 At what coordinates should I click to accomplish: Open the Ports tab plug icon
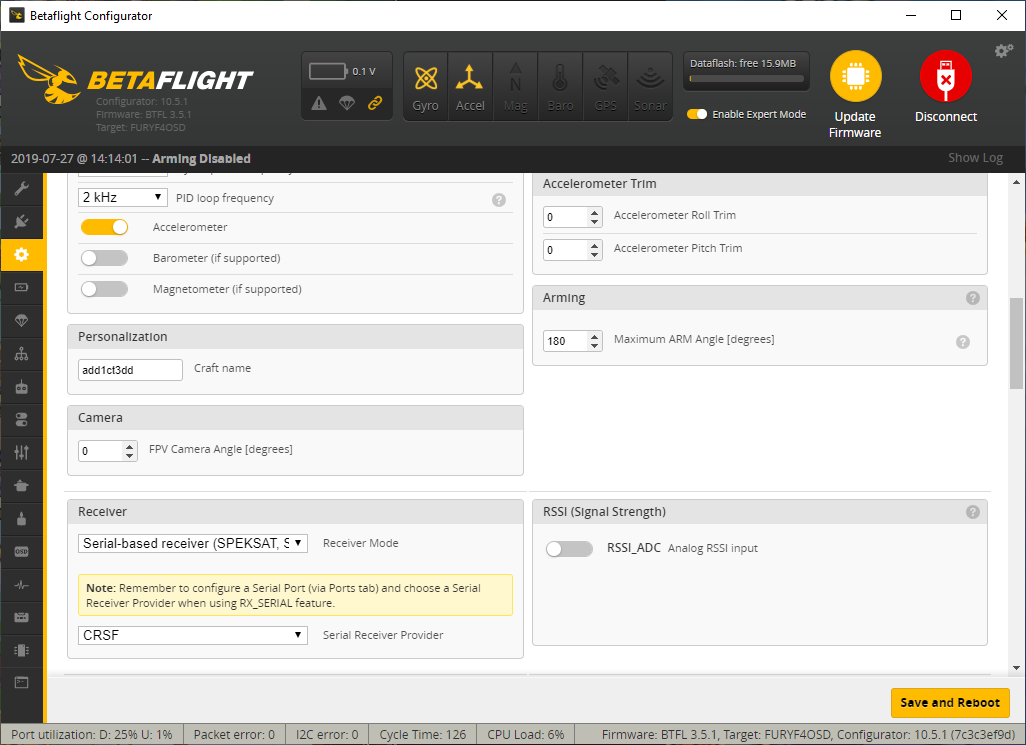[22, 221]
